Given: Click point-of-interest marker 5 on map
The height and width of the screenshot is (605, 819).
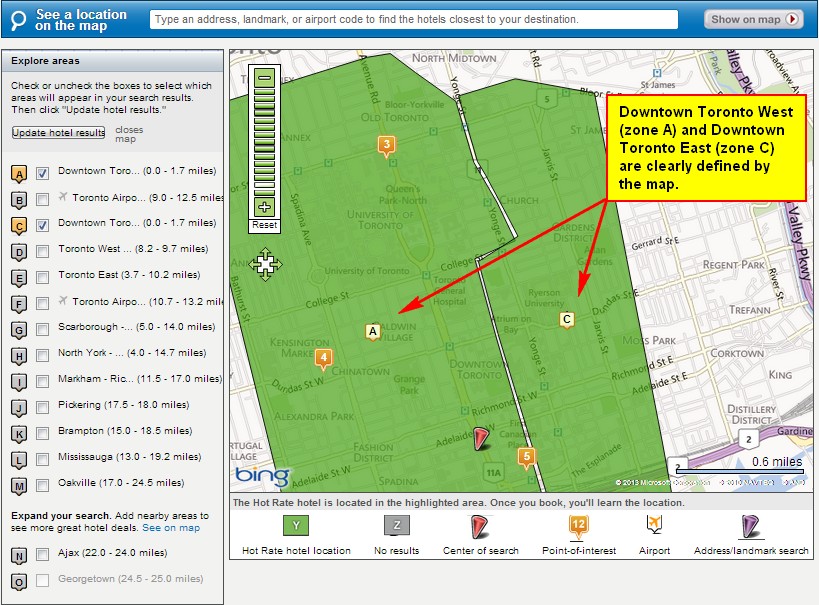Looking at the screenshot, I should [x=526, y=457].
